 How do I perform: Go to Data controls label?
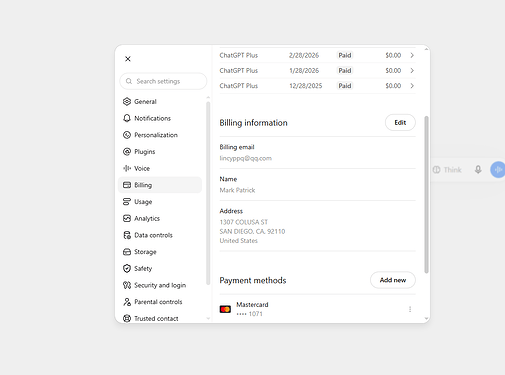[x=153, y=235]
